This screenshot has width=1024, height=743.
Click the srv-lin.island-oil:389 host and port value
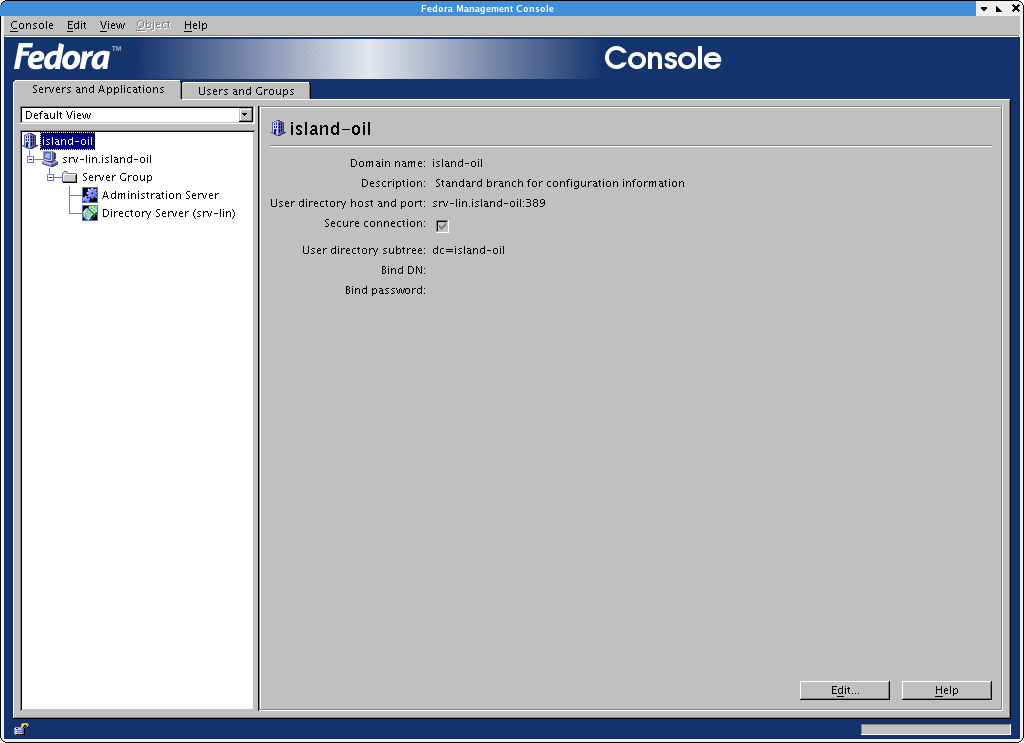coord(488,203)
